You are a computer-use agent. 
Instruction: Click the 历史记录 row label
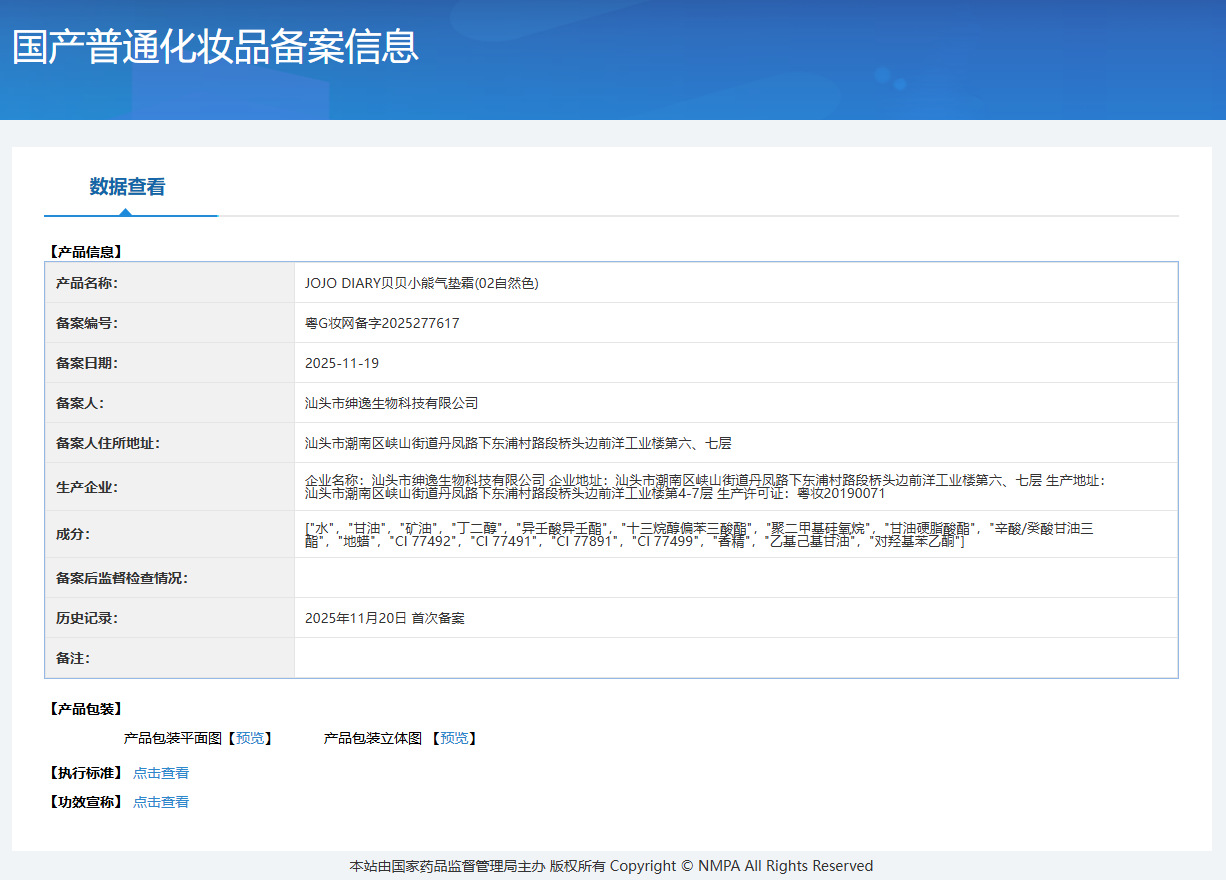(x=87, y=618)
